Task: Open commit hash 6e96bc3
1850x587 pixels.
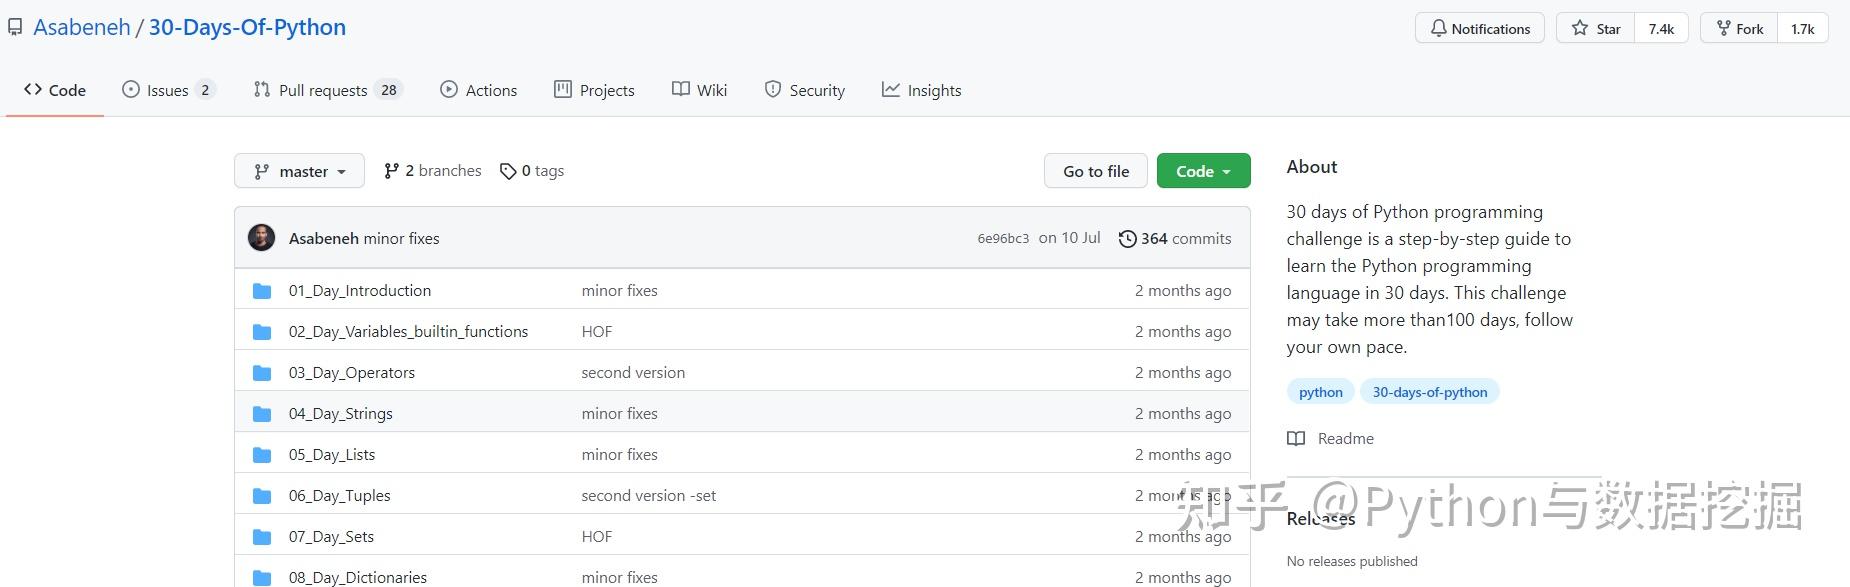Action: click(x=1003, y=238)
